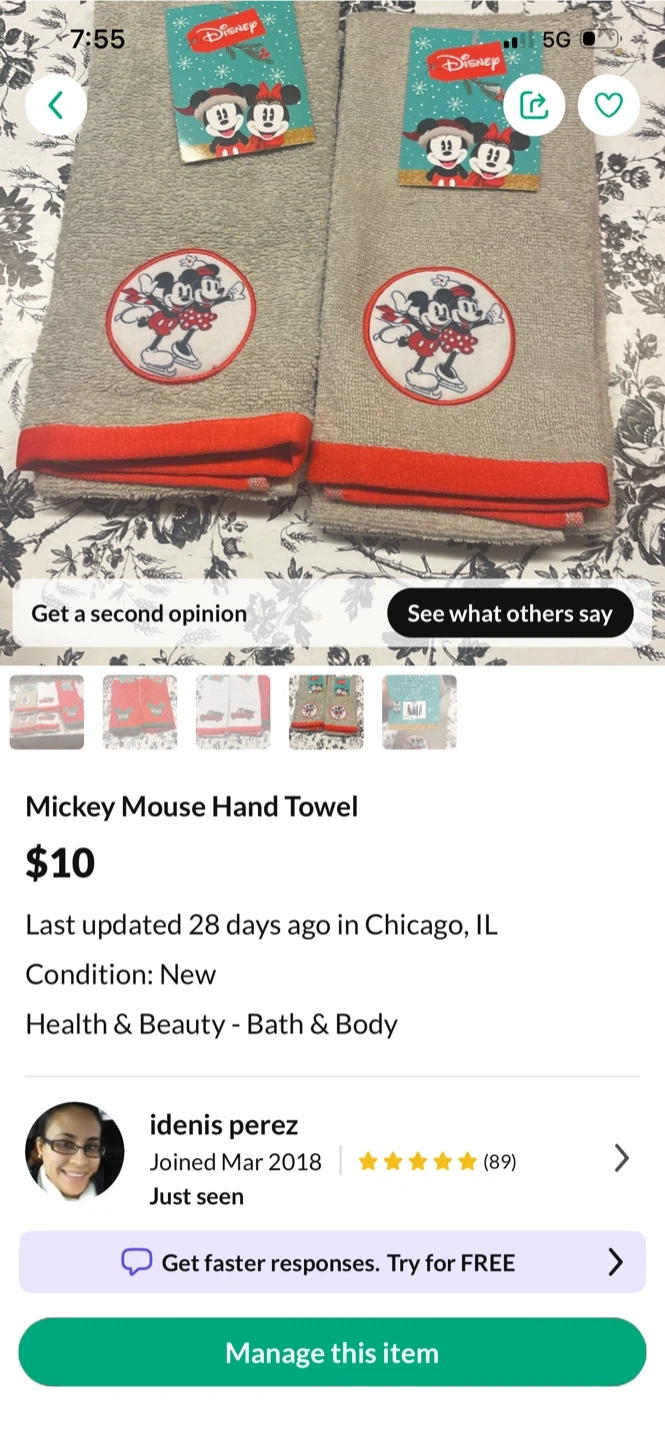Click See what others say button
The width and height of the screenshot is (665, 1440).
(510, 613)
